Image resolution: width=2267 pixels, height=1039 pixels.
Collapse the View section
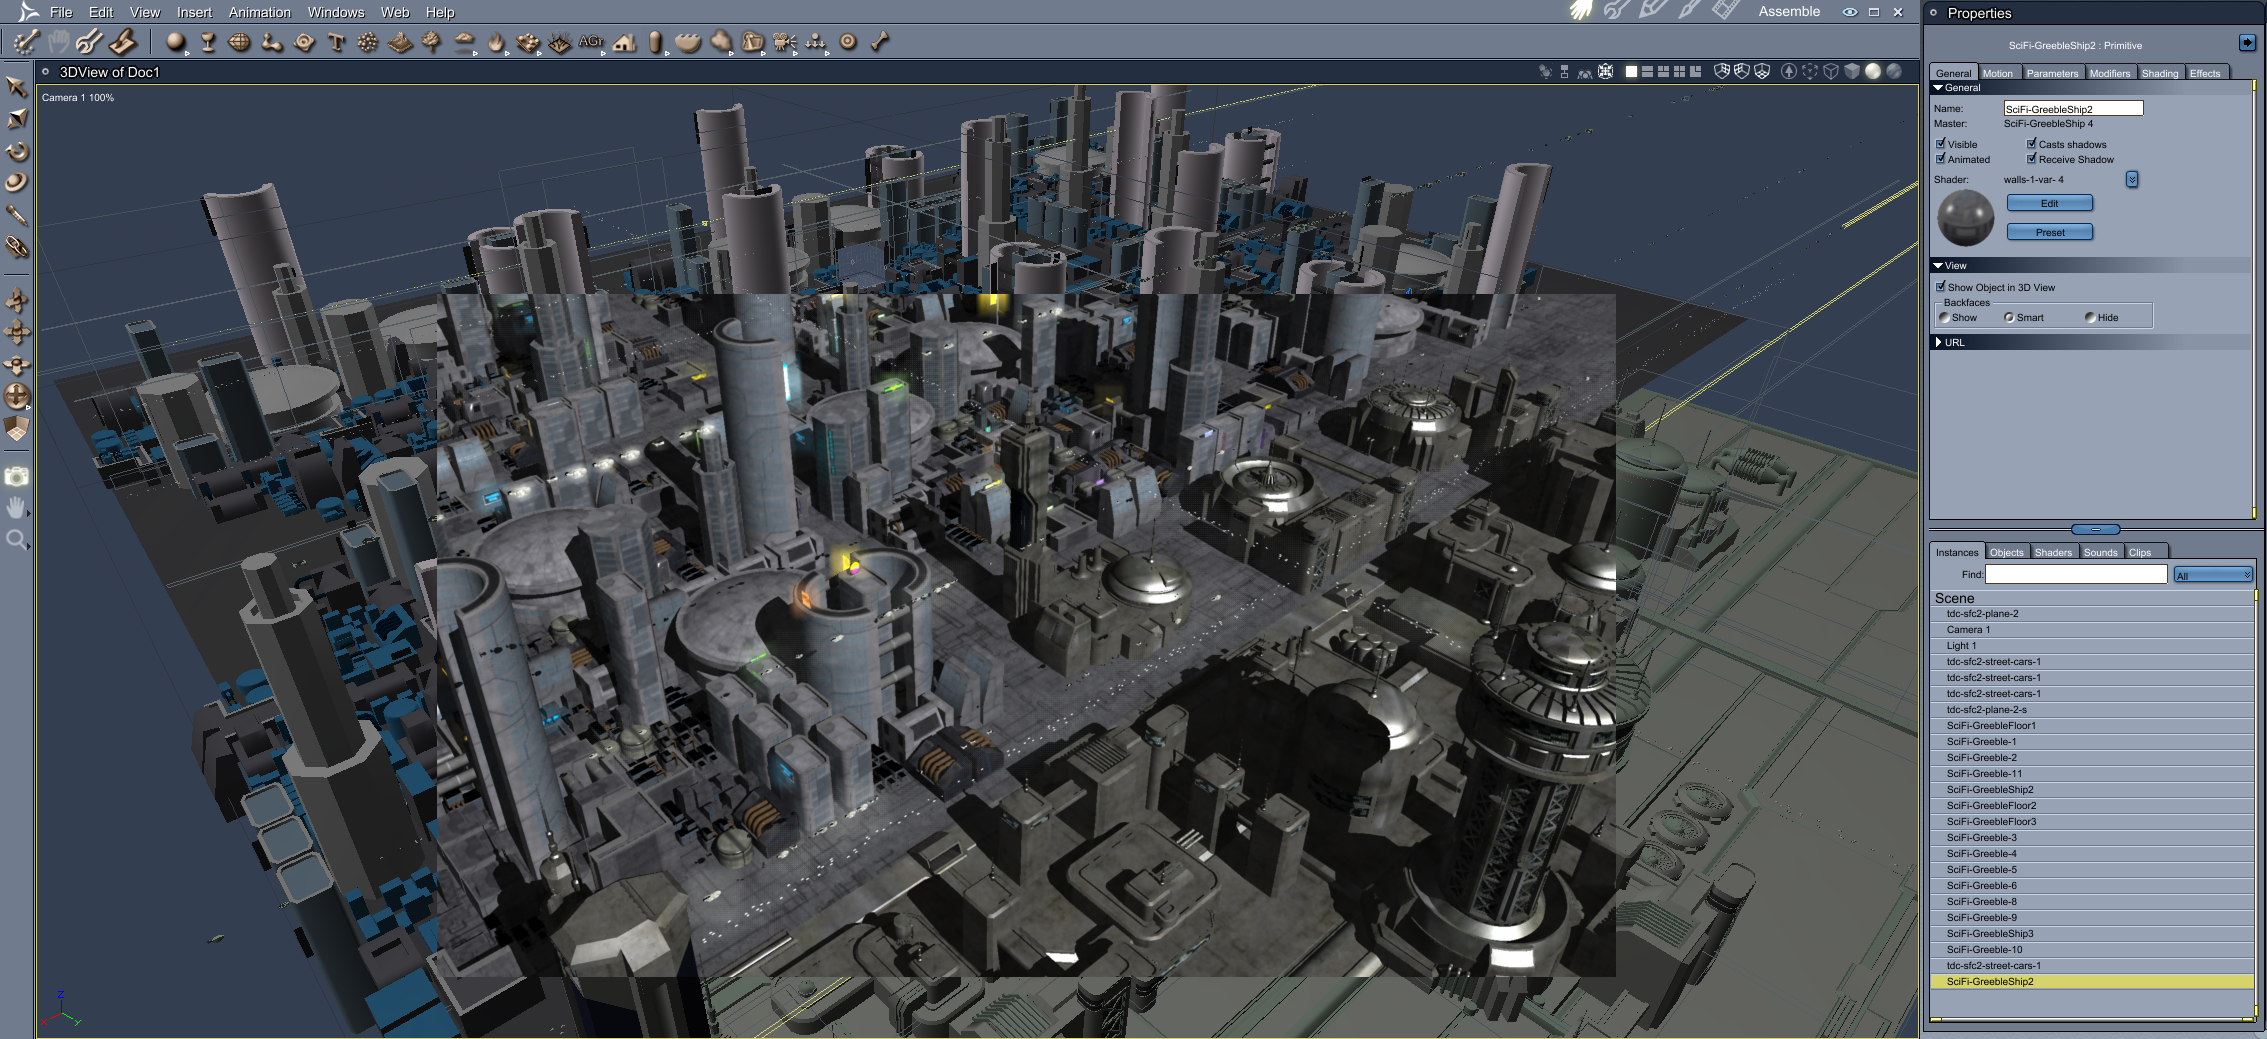click(x=1938, y=266)
